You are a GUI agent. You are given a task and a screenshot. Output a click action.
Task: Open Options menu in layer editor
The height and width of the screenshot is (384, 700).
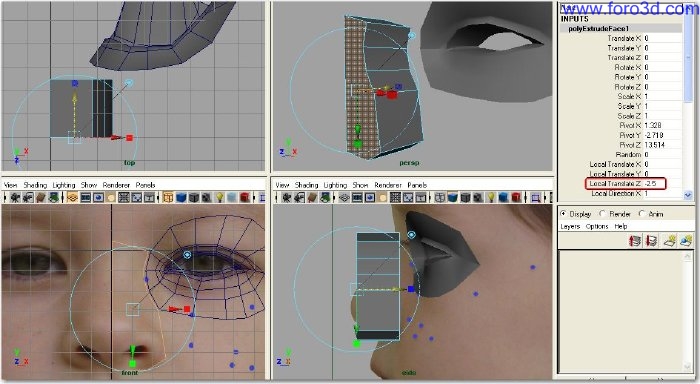[x=597, y=226]
